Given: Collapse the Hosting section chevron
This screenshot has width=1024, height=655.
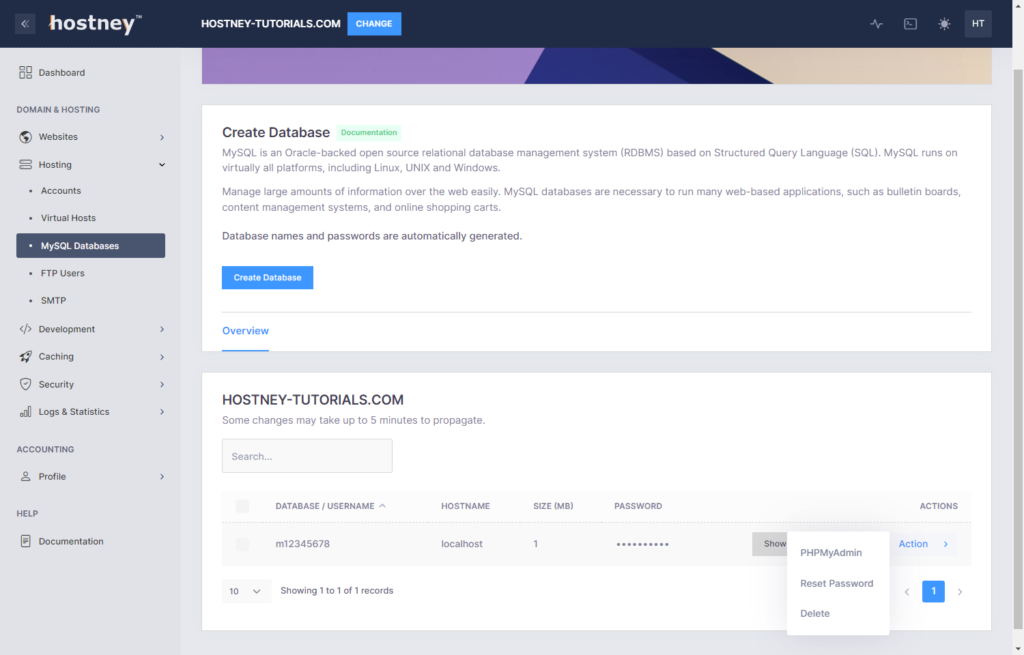Looking at the screenshot, I should [x=160, y=164].
